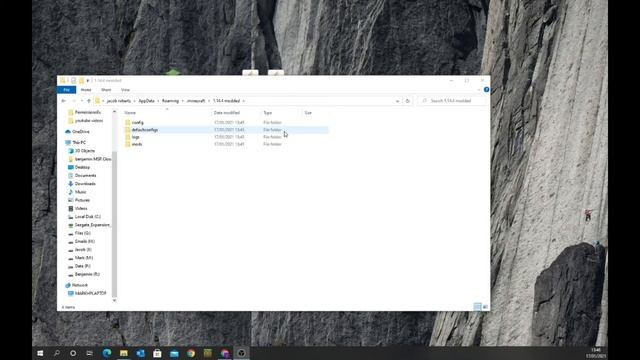The width and height of the screenshot is (640, 360).
Task: Open taskbar Search
Action: 57,353
